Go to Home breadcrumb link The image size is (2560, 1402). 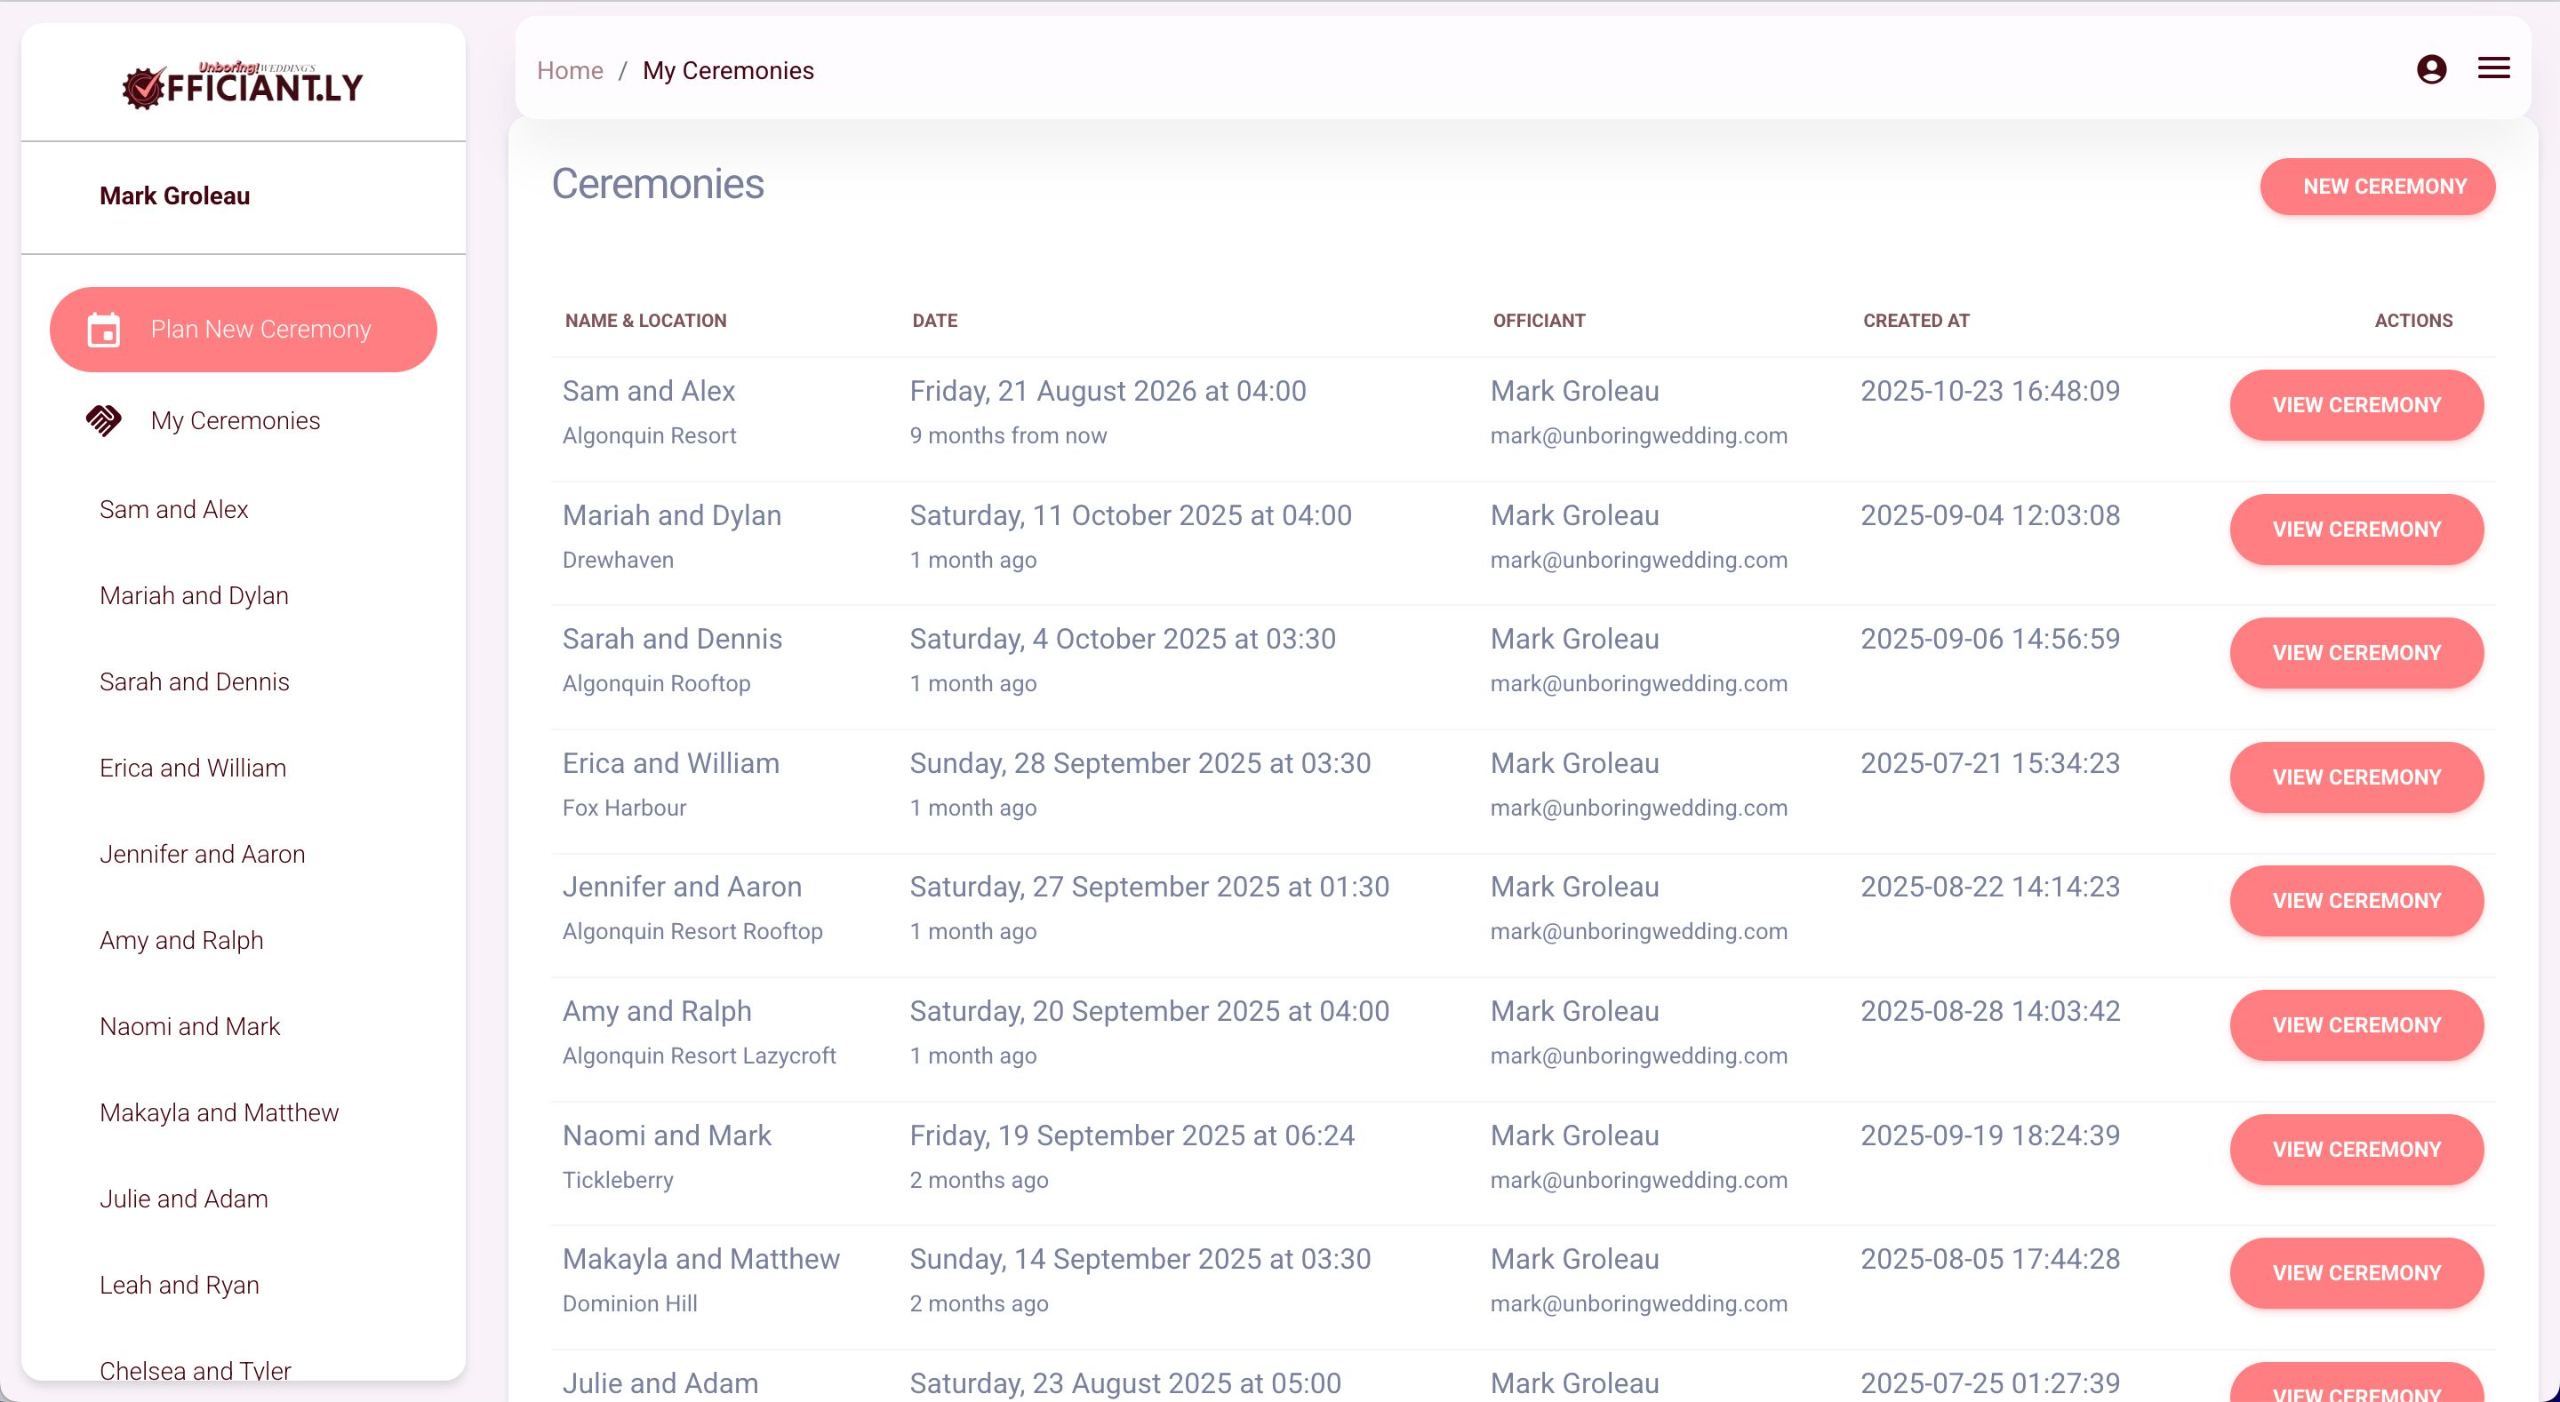click(570, 71)
